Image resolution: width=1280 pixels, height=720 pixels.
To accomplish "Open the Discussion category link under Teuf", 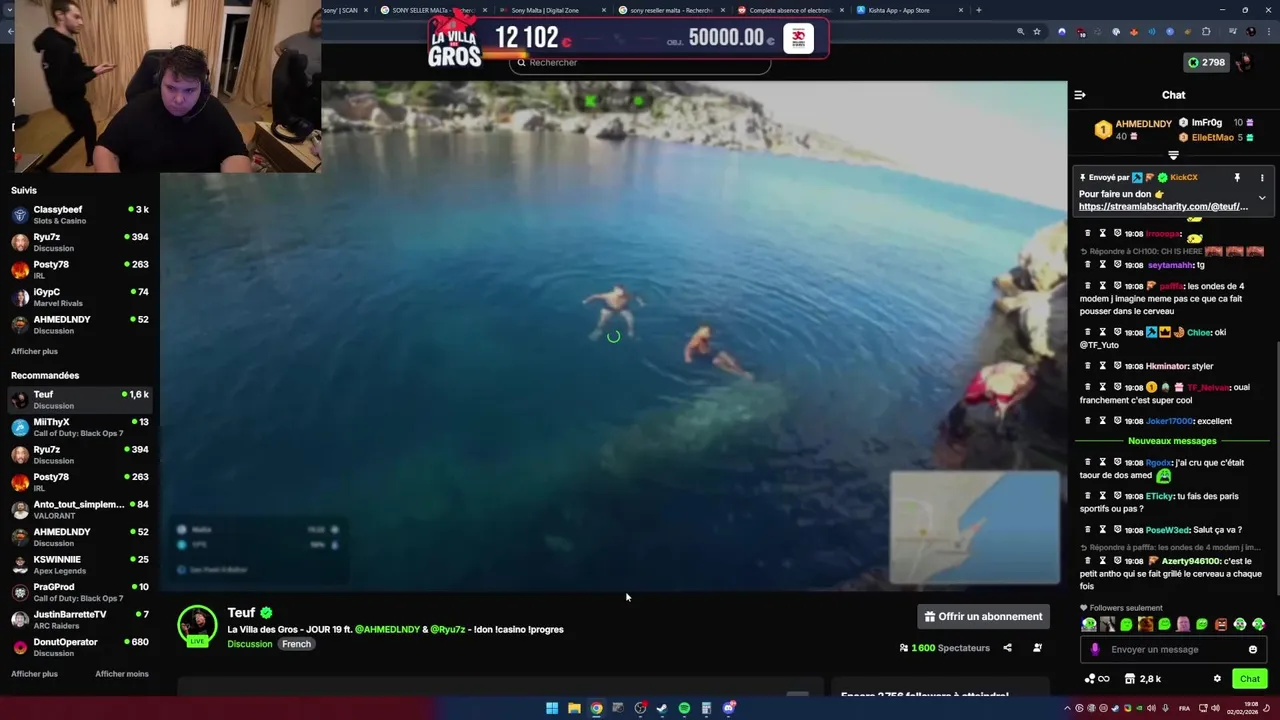I will (x=249, y=644).
